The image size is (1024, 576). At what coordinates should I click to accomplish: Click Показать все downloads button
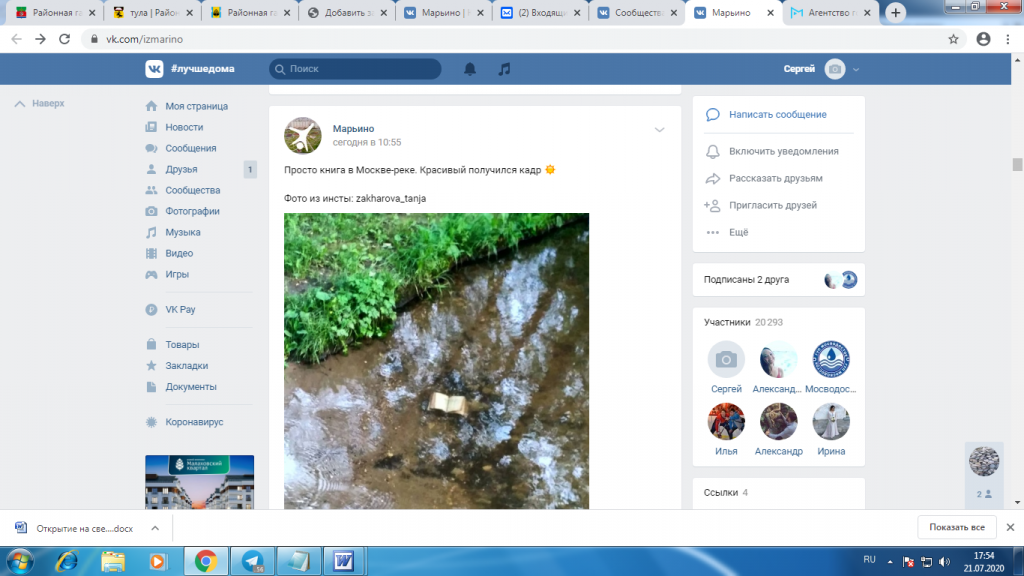[957, 527]
